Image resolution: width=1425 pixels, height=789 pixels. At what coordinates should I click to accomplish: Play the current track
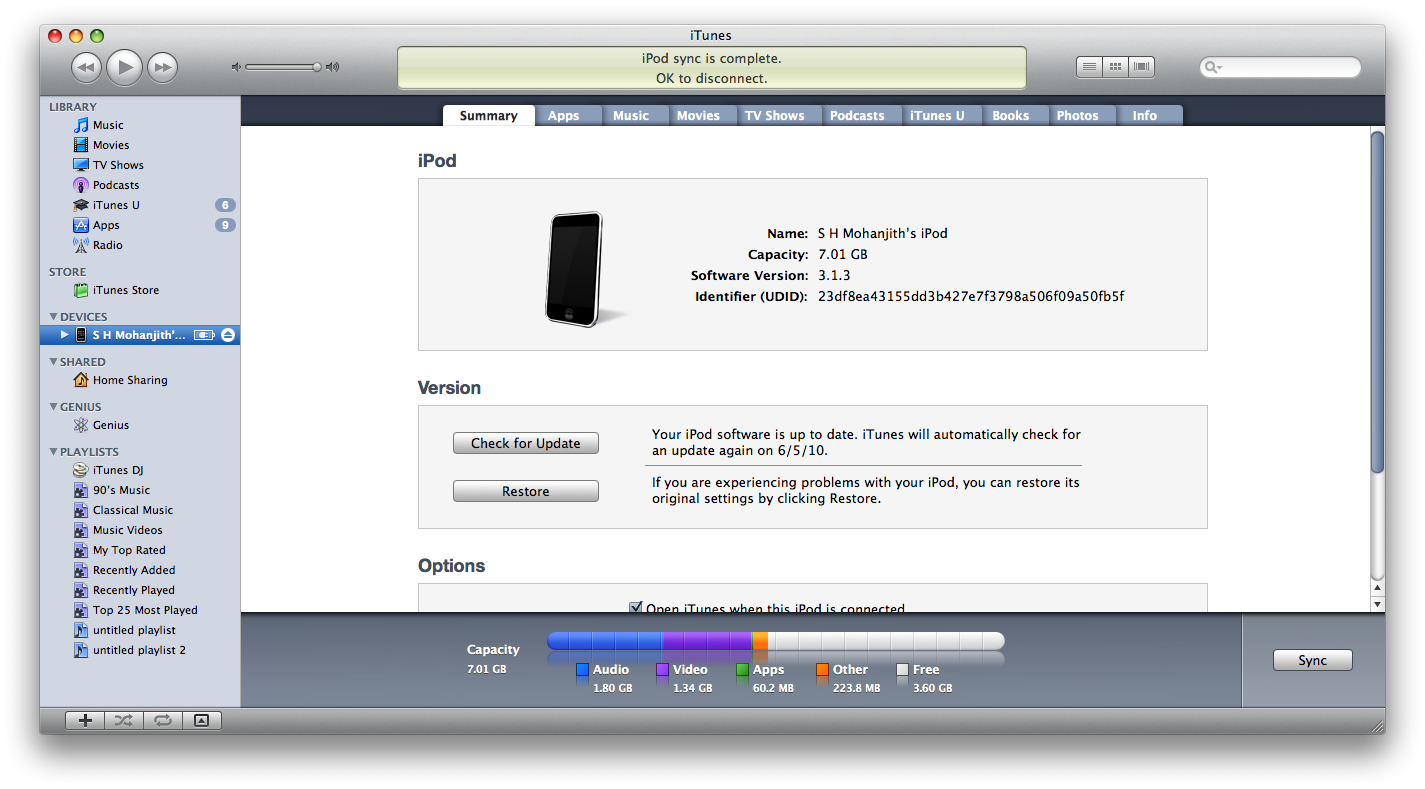[124, 67]
